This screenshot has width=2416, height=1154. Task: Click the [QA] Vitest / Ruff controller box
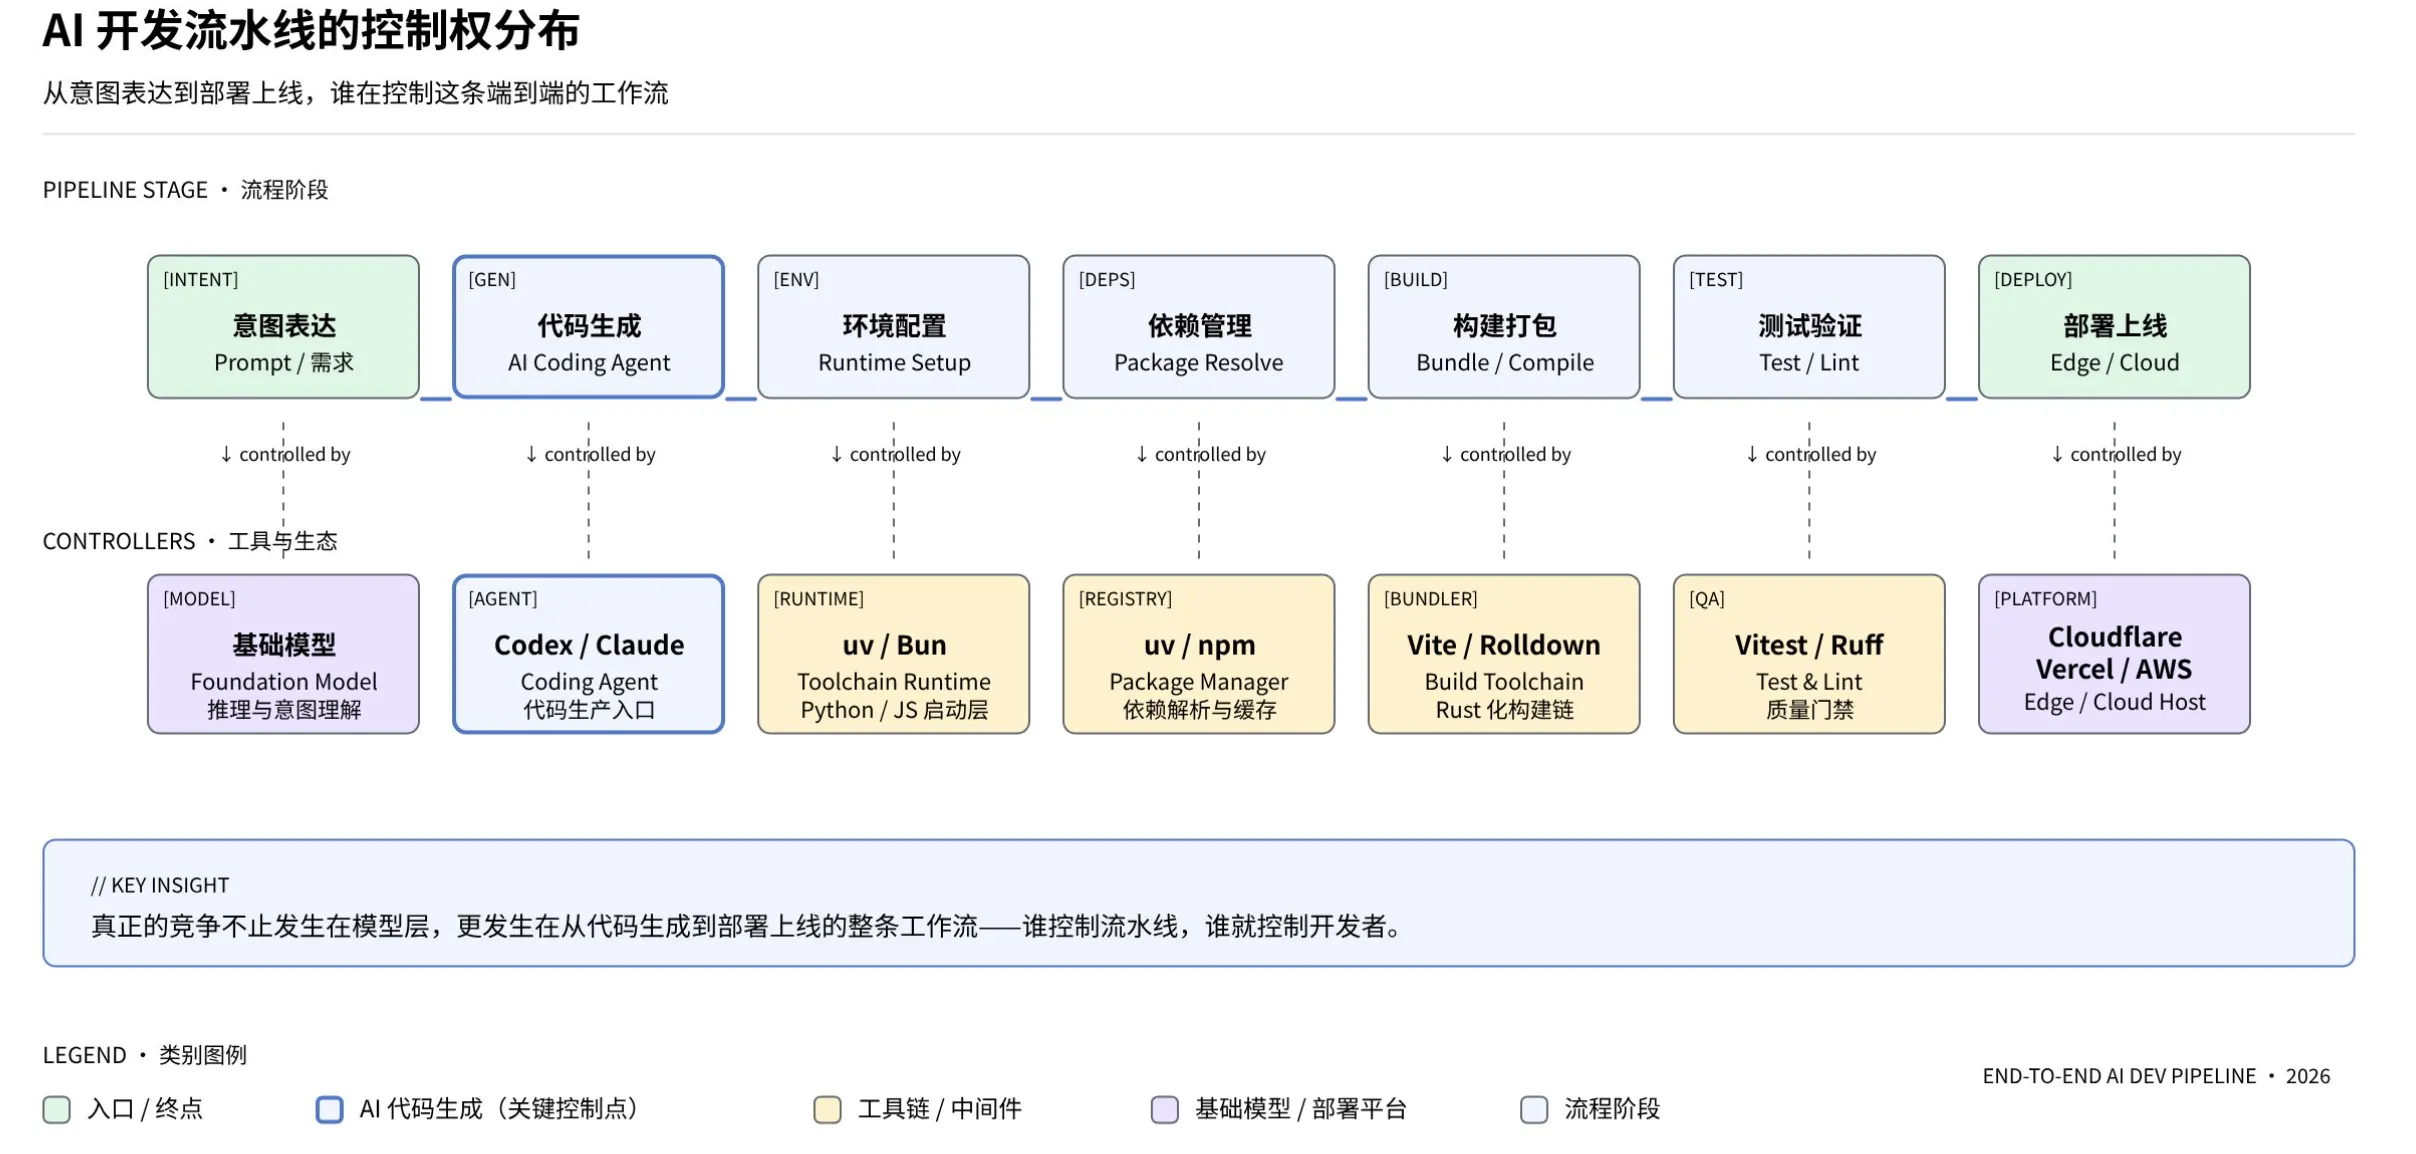pos(1809,654)
